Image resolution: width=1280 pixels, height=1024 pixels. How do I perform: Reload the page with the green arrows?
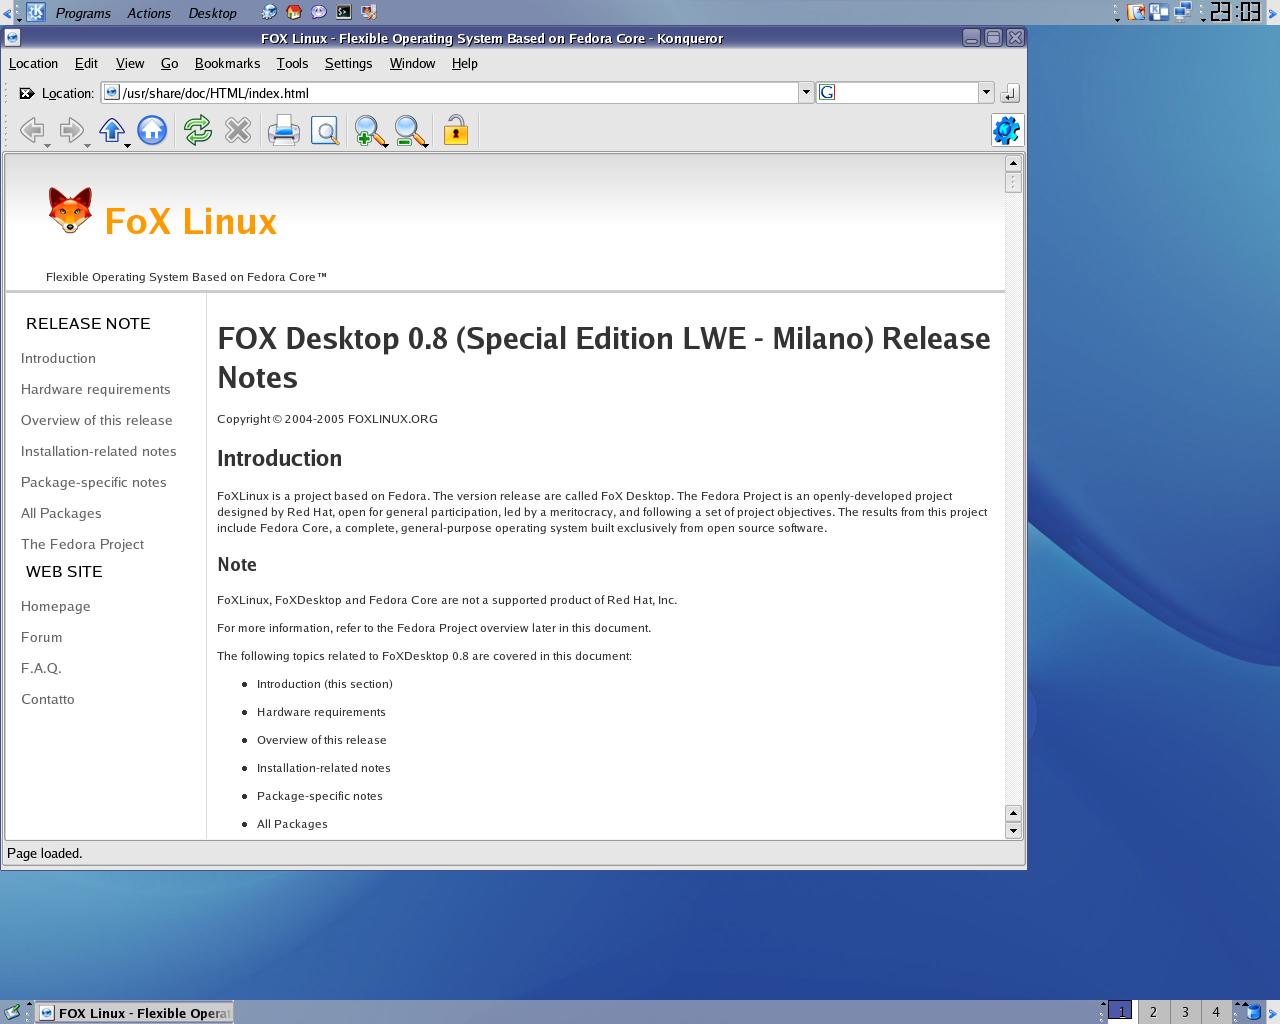click(198, 130)
